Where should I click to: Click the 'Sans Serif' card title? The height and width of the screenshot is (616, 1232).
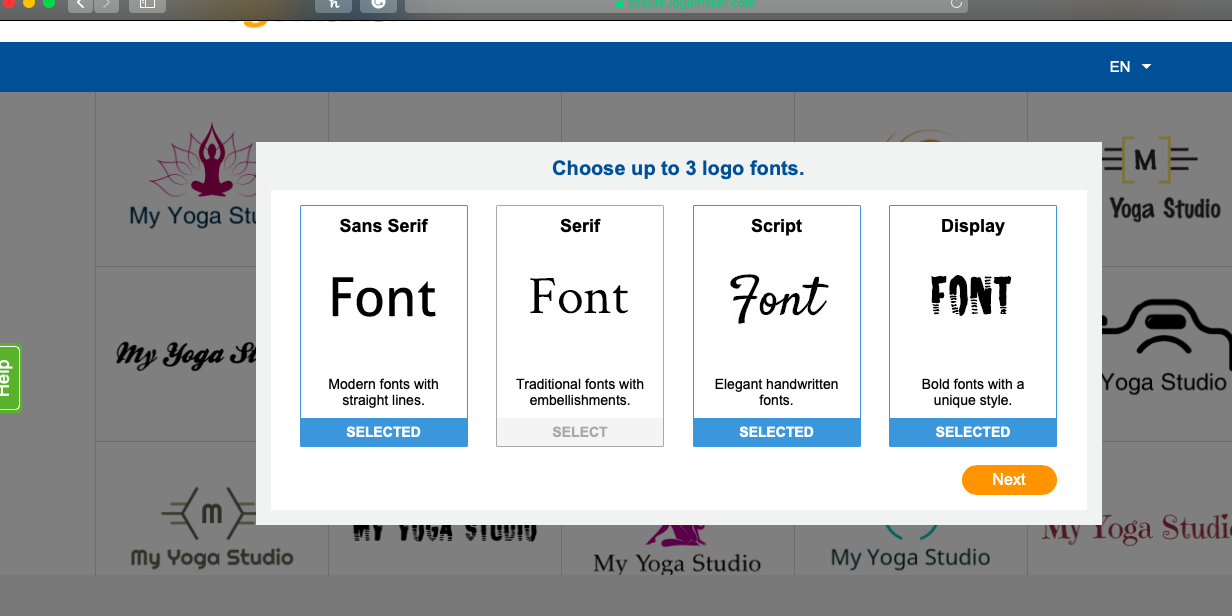384,226
